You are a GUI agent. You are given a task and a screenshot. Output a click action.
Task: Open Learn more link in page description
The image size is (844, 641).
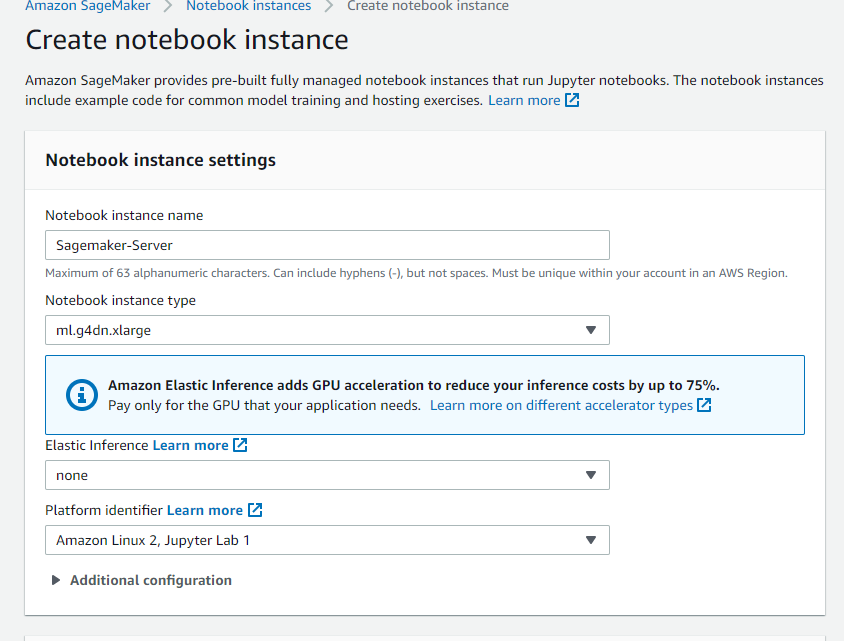click(524, 101)
